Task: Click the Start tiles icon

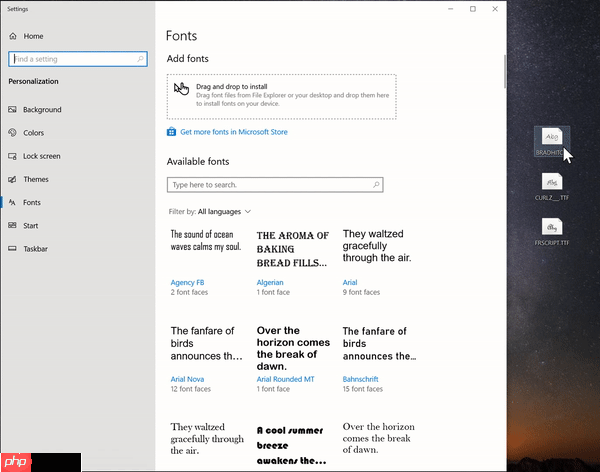Action: click(12, 225)
